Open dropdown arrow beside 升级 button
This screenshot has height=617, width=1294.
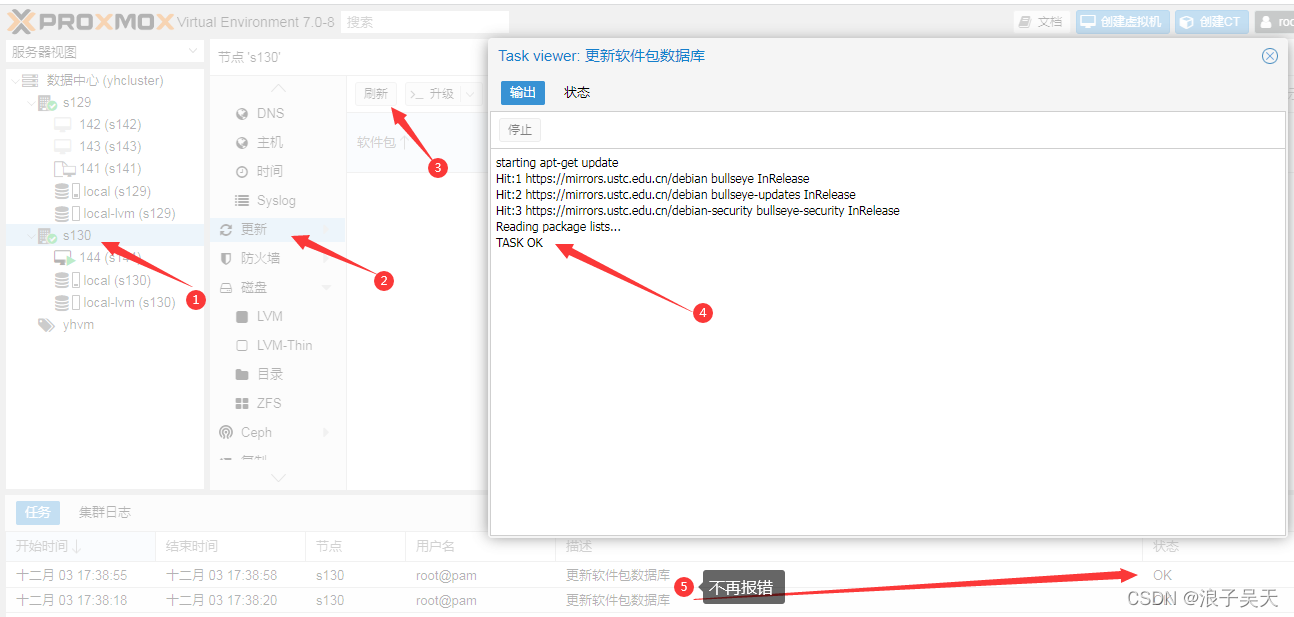pyautogui.click(x=469, y=94)
